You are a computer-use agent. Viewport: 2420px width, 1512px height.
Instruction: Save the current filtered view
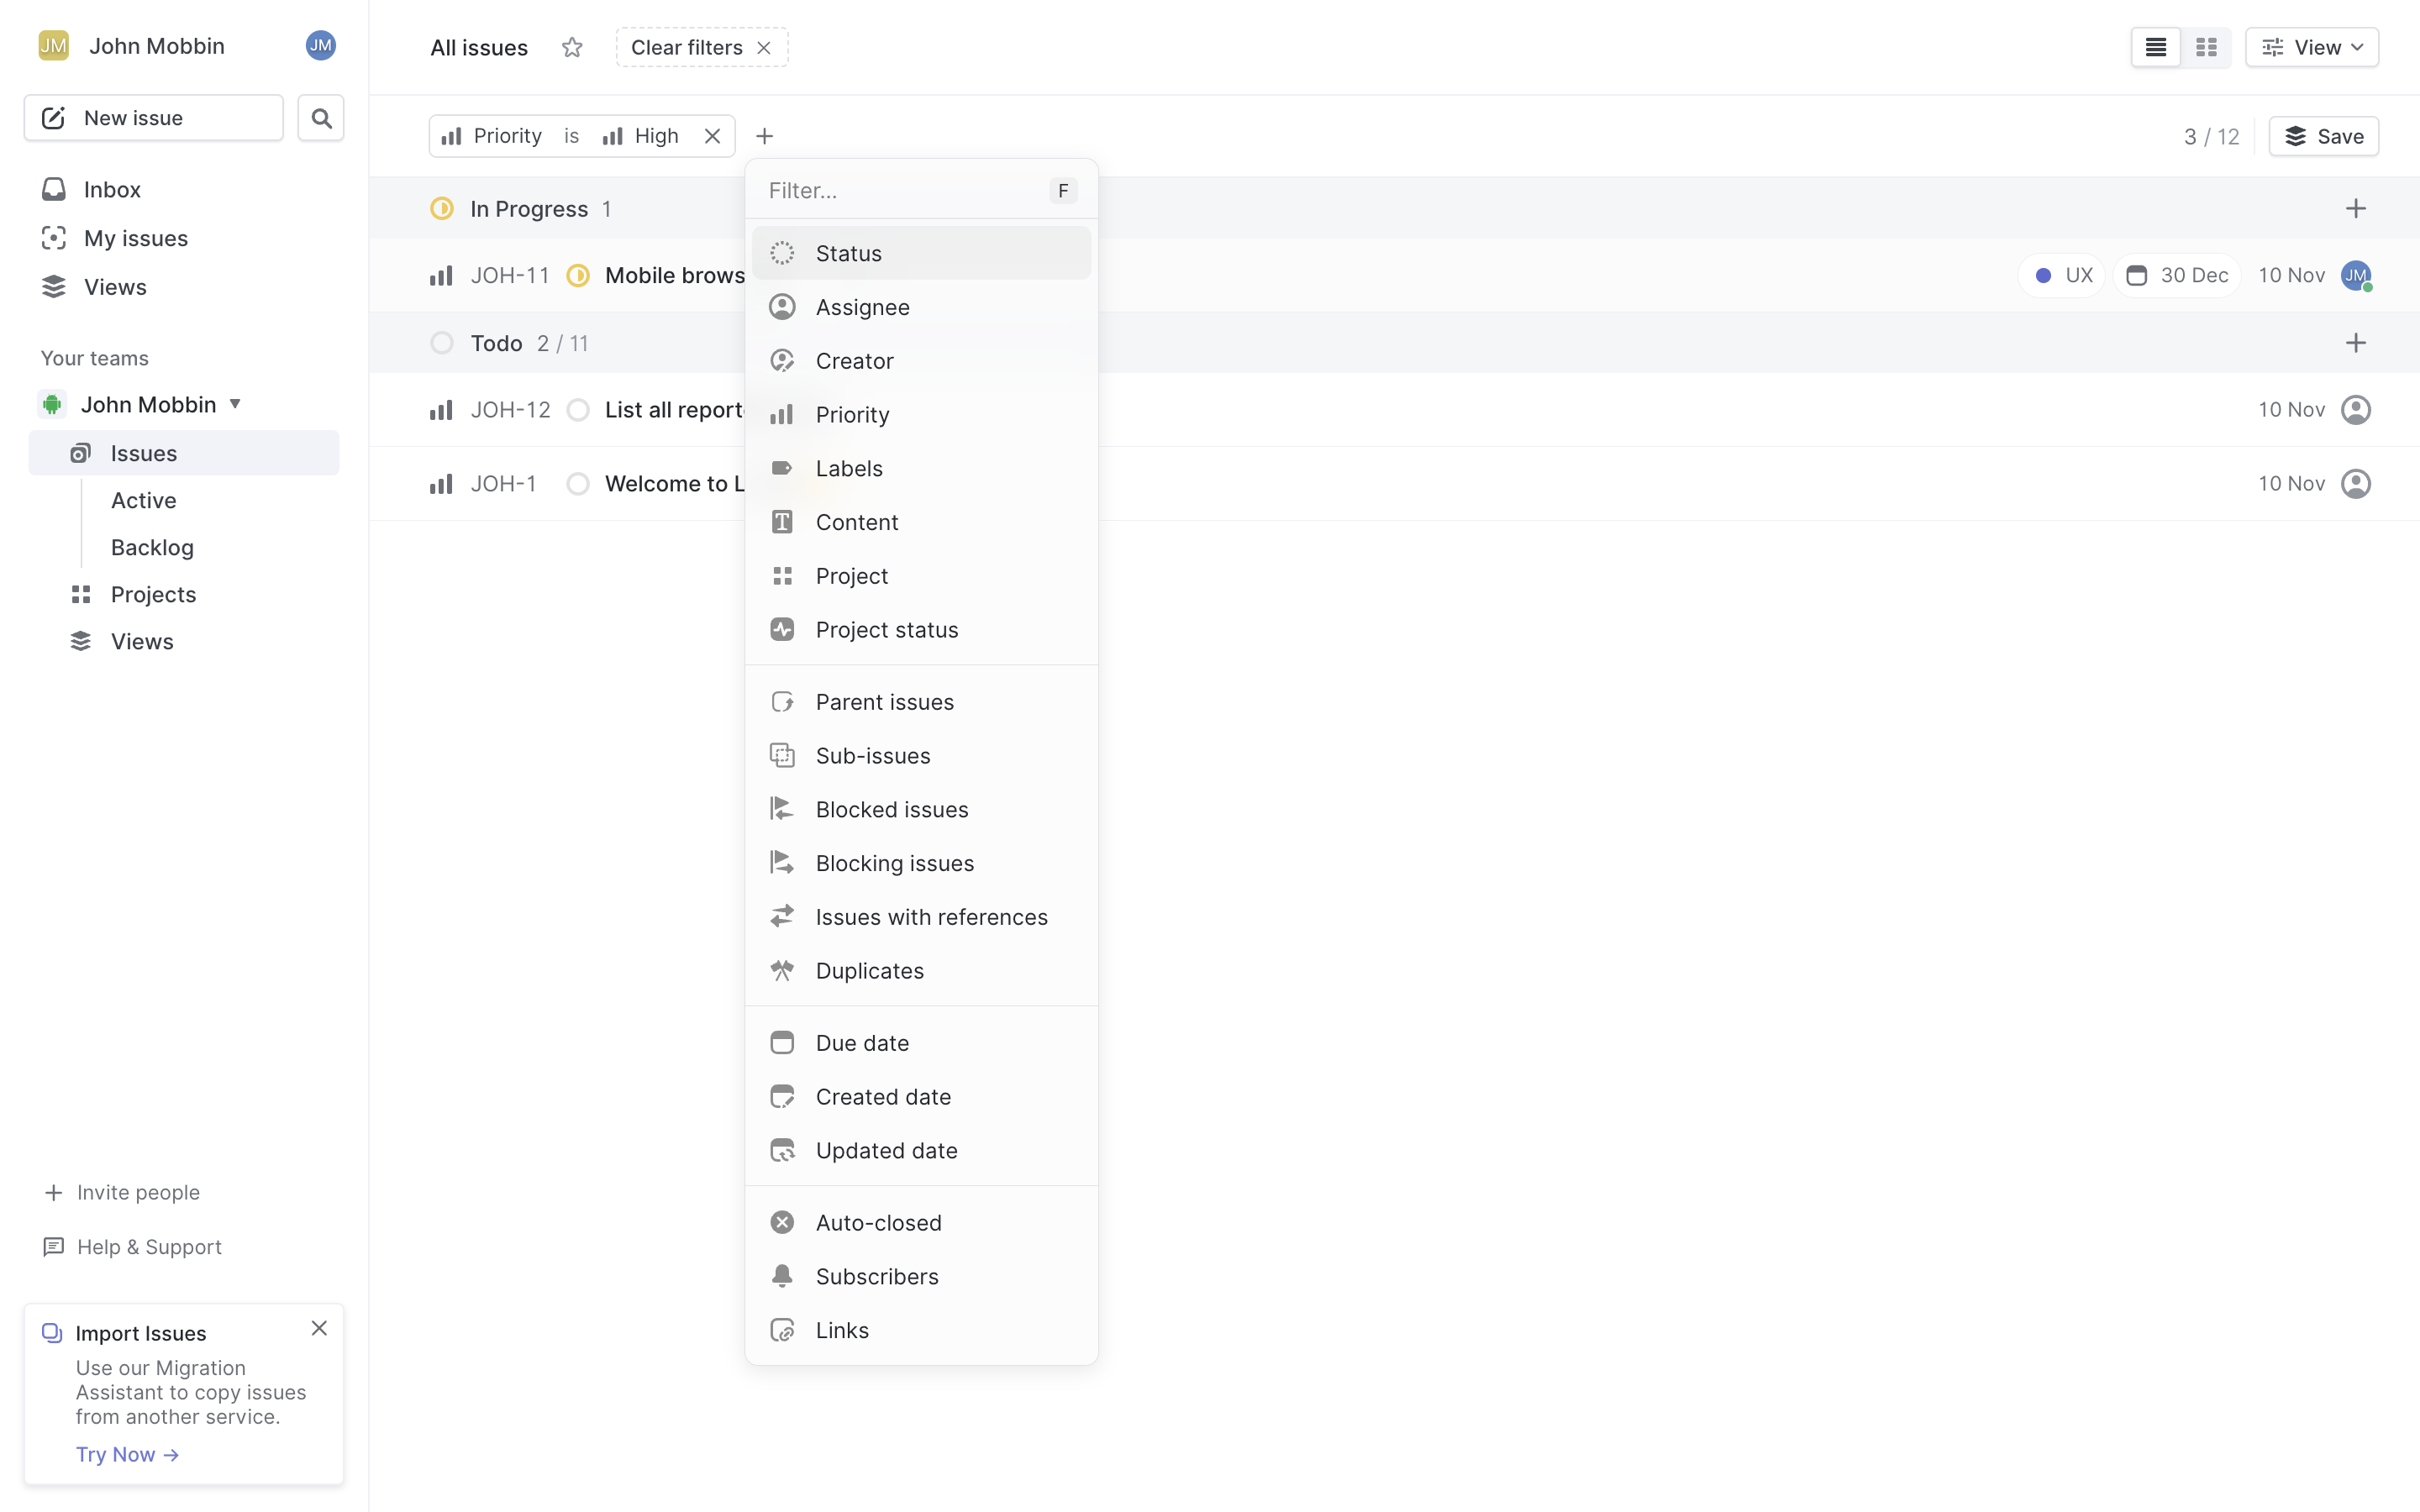tap(2324, 136)
